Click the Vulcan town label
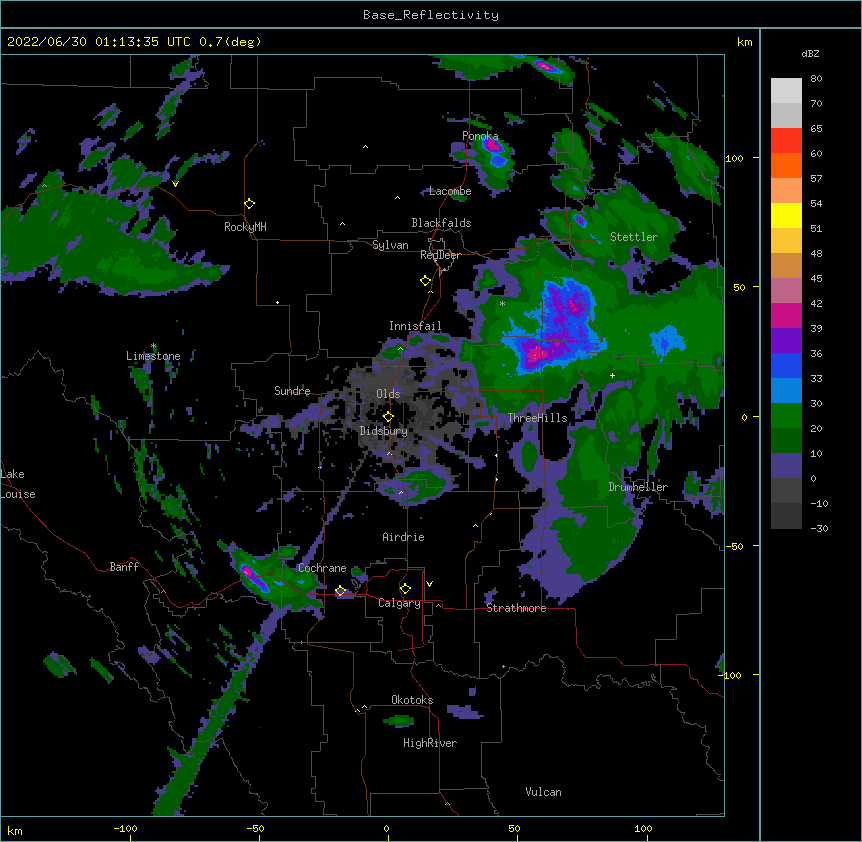The width and height of the screenshot is (862, 842). [543, 792]
